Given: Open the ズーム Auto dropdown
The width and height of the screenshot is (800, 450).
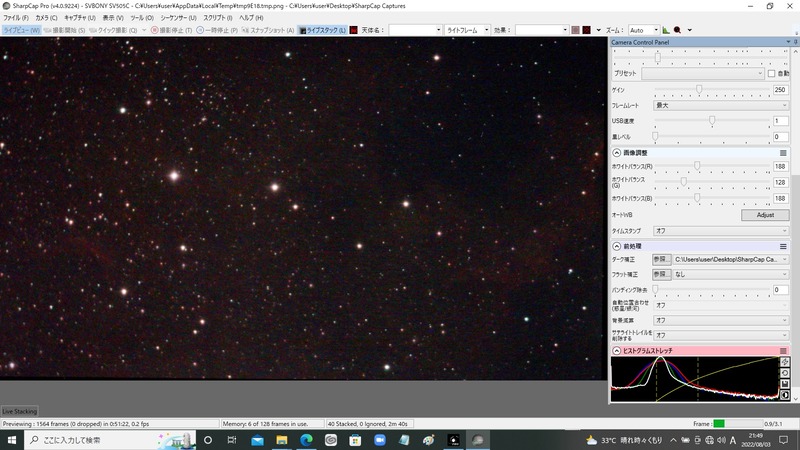Looking at the screenshot, I should tap(644, 30).
